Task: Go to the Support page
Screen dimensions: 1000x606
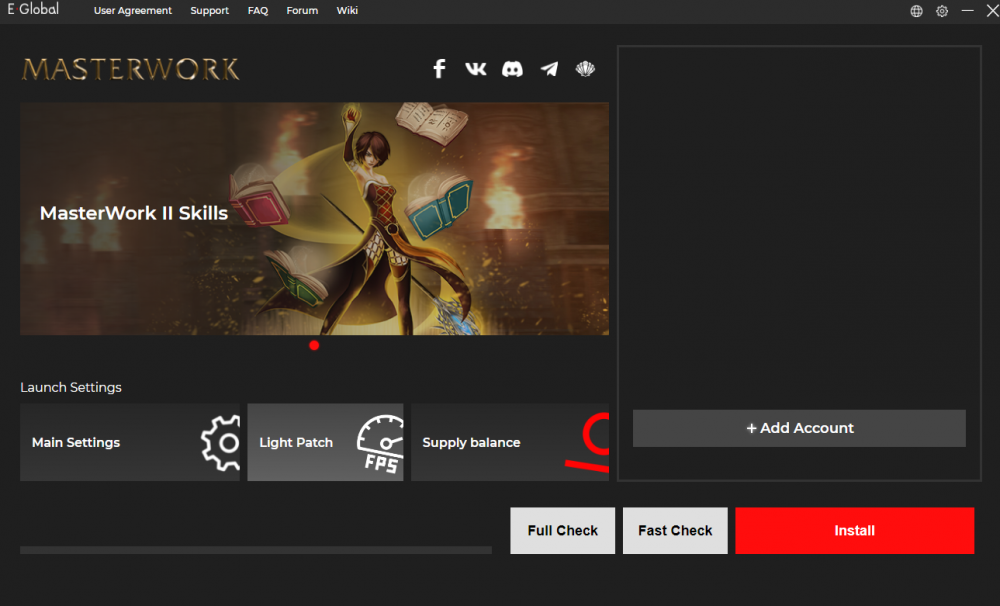Action: 210,11
